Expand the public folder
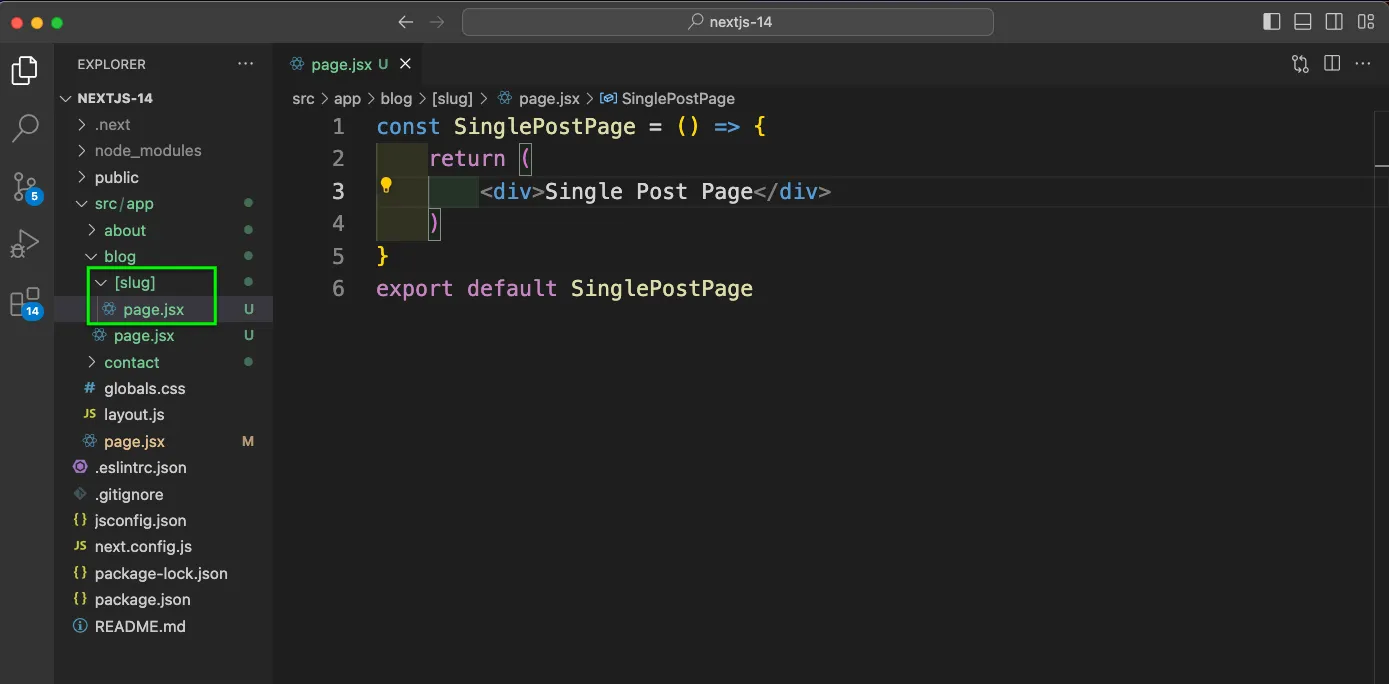This screenshot has height=684, width=1389. click(x=164, y=177)
